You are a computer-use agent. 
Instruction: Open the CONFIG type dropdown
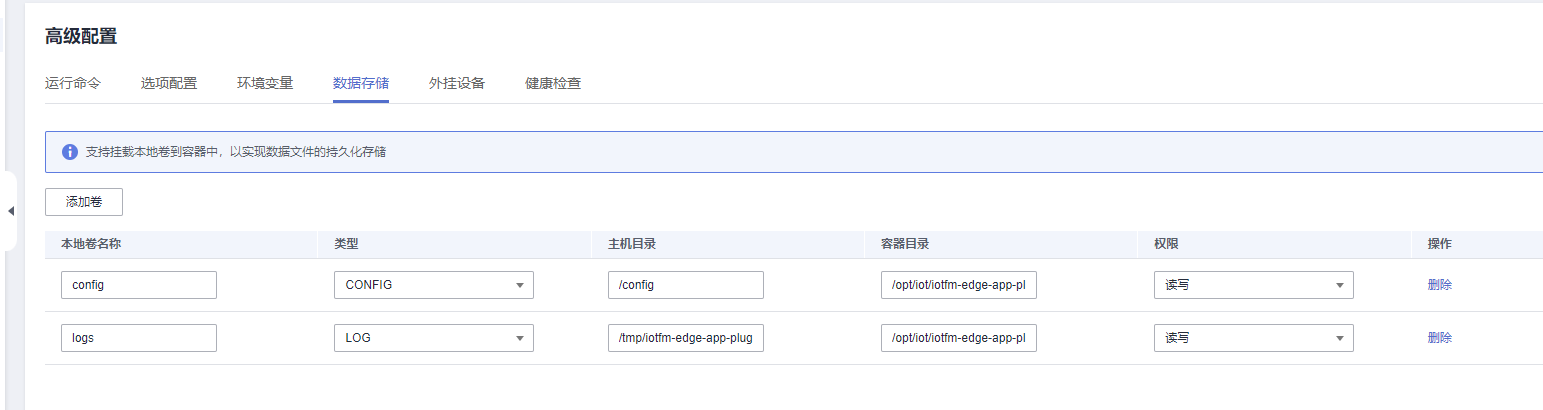coord(433,285)
